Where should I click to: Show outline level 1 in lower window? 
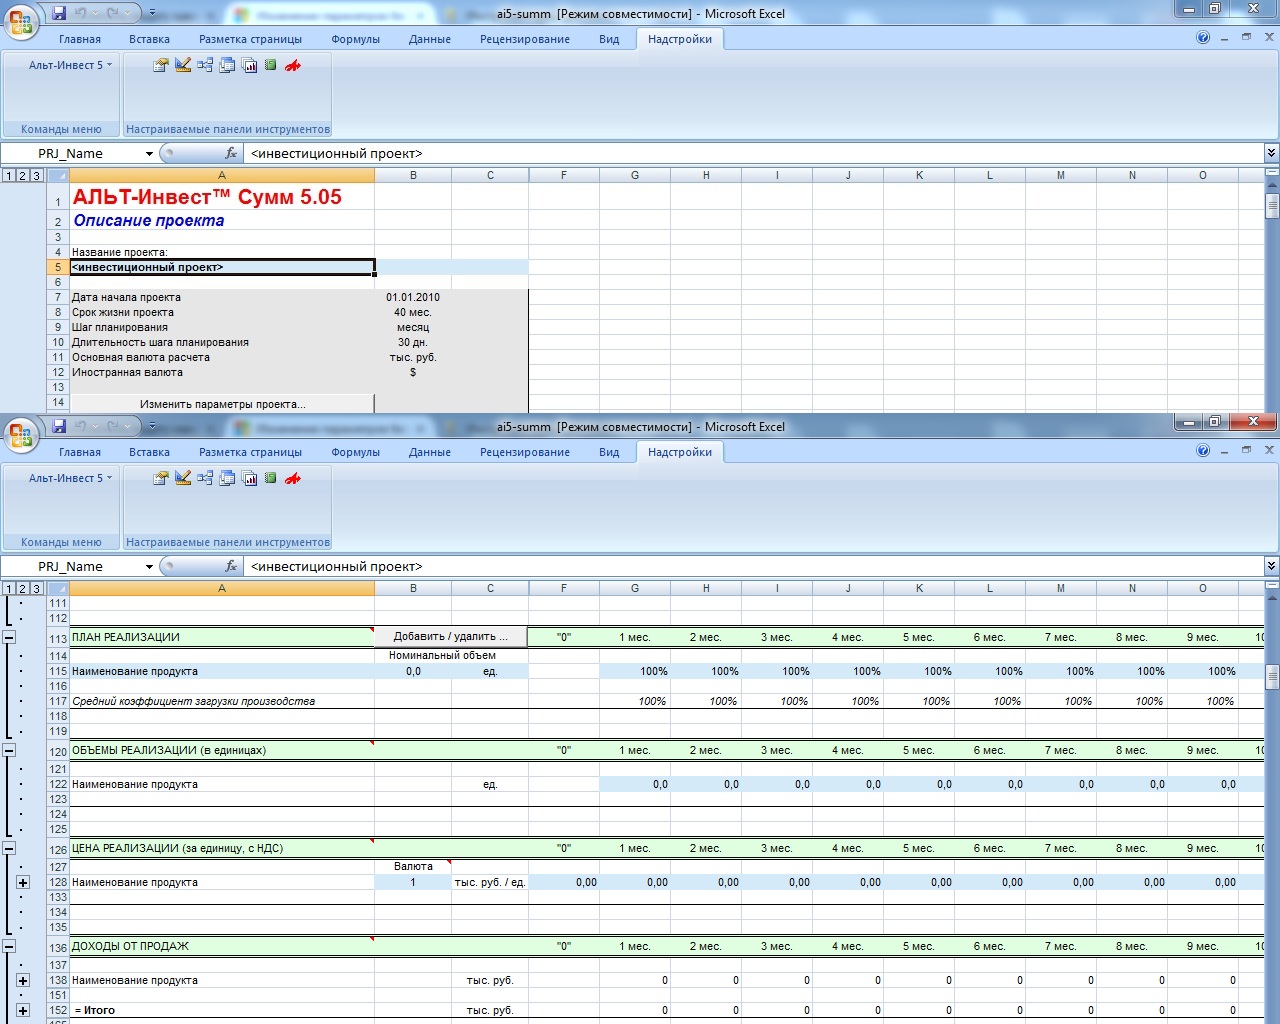tap(8, 588)
